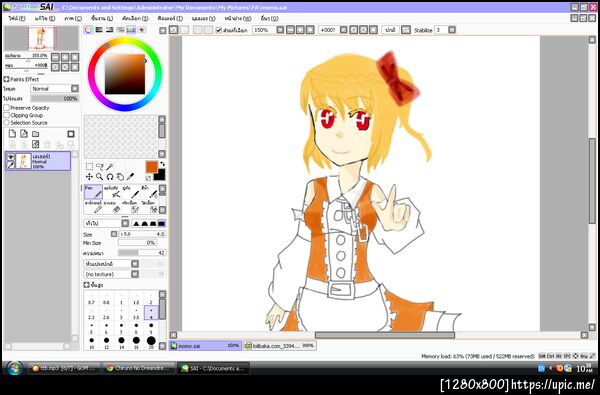Screen dimensions: 600x395
Task: Swap foreground and background colors arrow
Action: click(162, 165)
